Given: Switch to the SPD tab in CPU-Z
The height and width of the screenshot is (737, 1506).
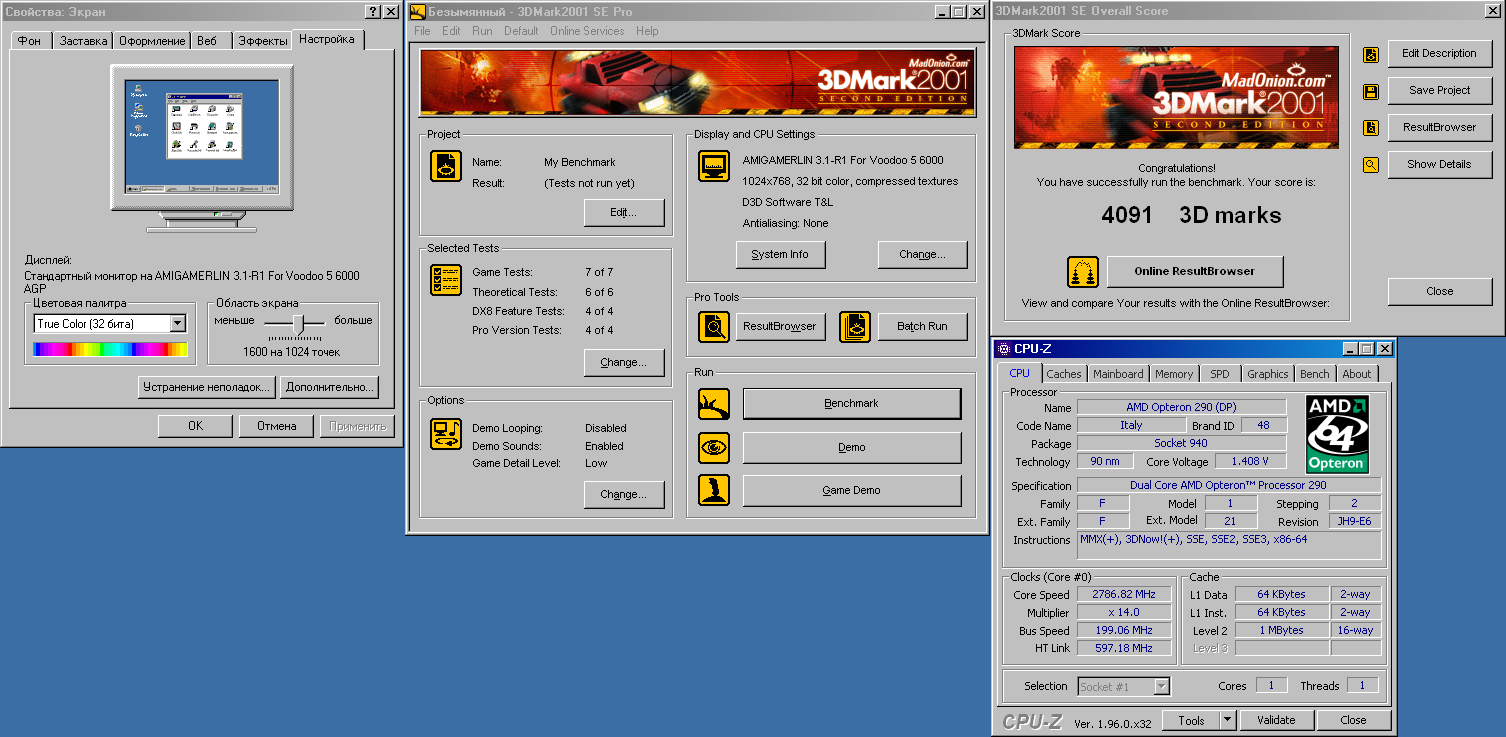Looking at the screenshot, I should pos(1220,374).
